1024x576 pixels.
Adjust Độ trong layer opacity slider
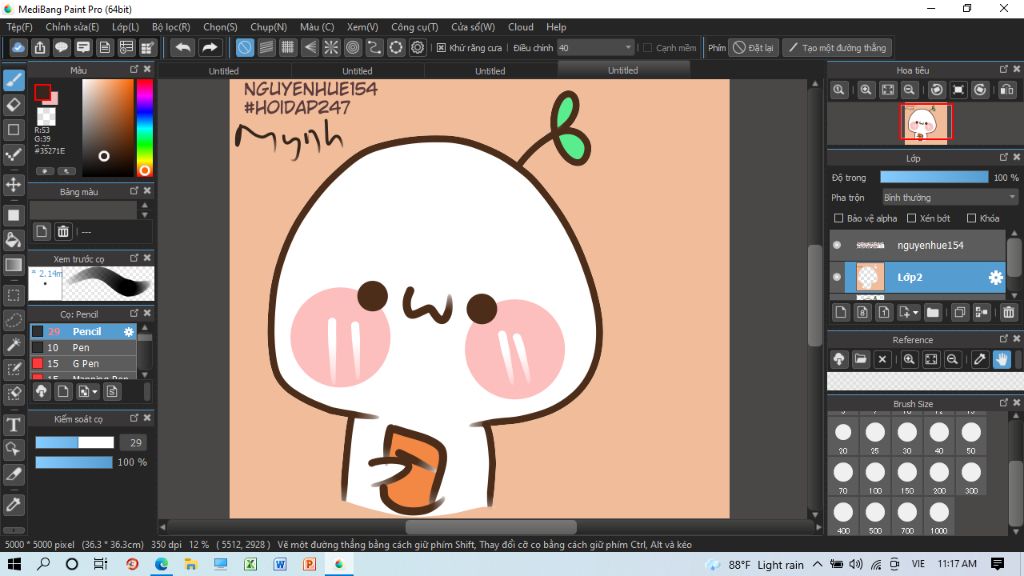click(934, 177)
